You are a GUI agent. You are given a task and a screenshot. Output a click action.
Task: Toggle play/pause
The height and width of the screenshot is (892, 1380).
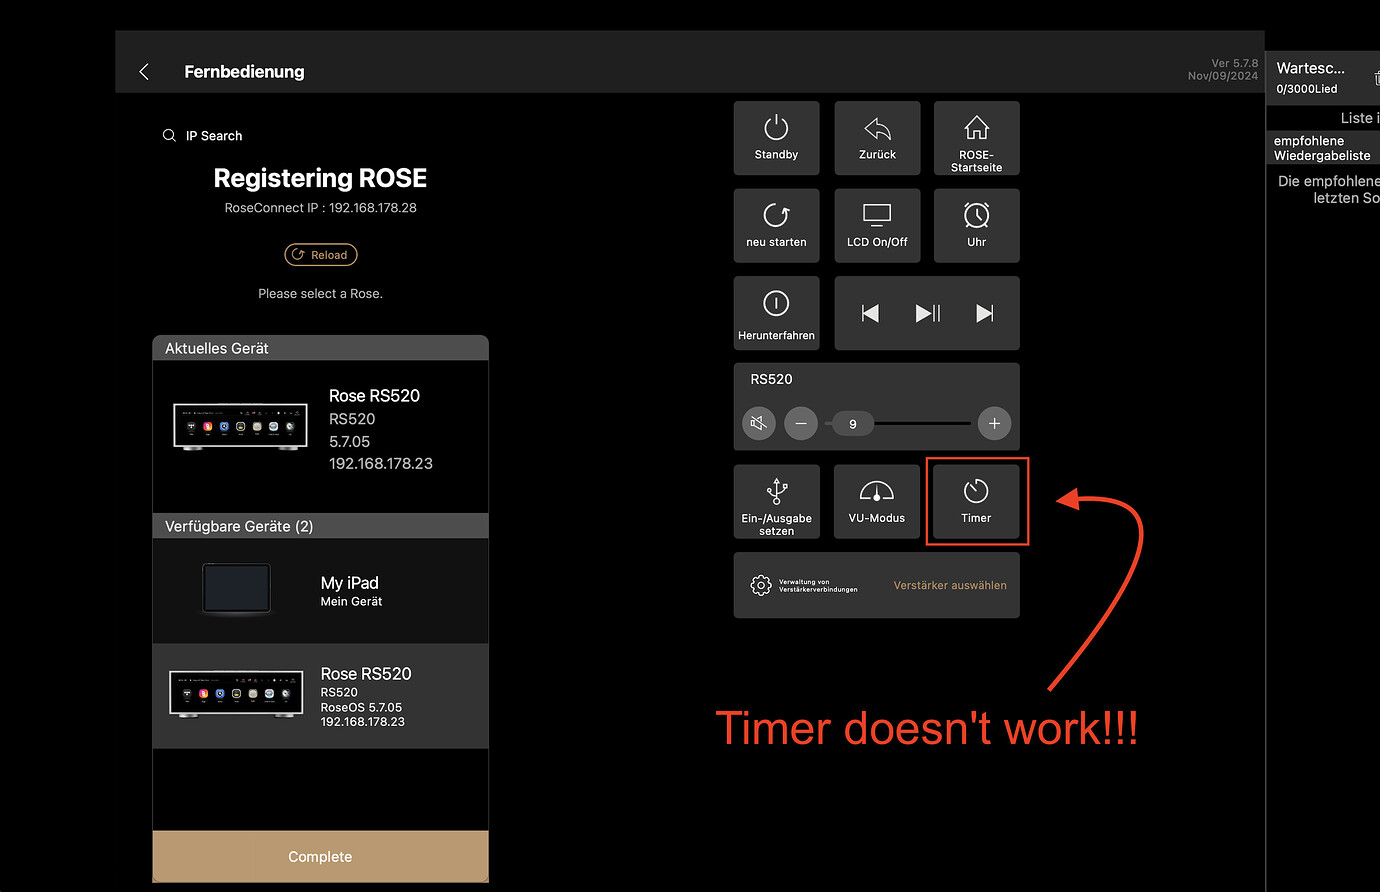tap(927, 313)
